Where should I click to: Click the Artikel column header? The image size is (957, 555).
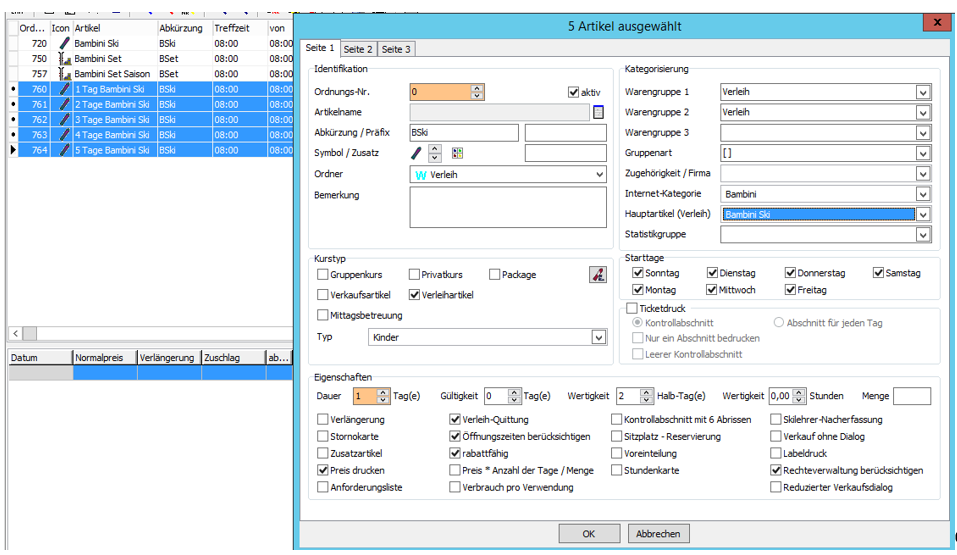115,28
